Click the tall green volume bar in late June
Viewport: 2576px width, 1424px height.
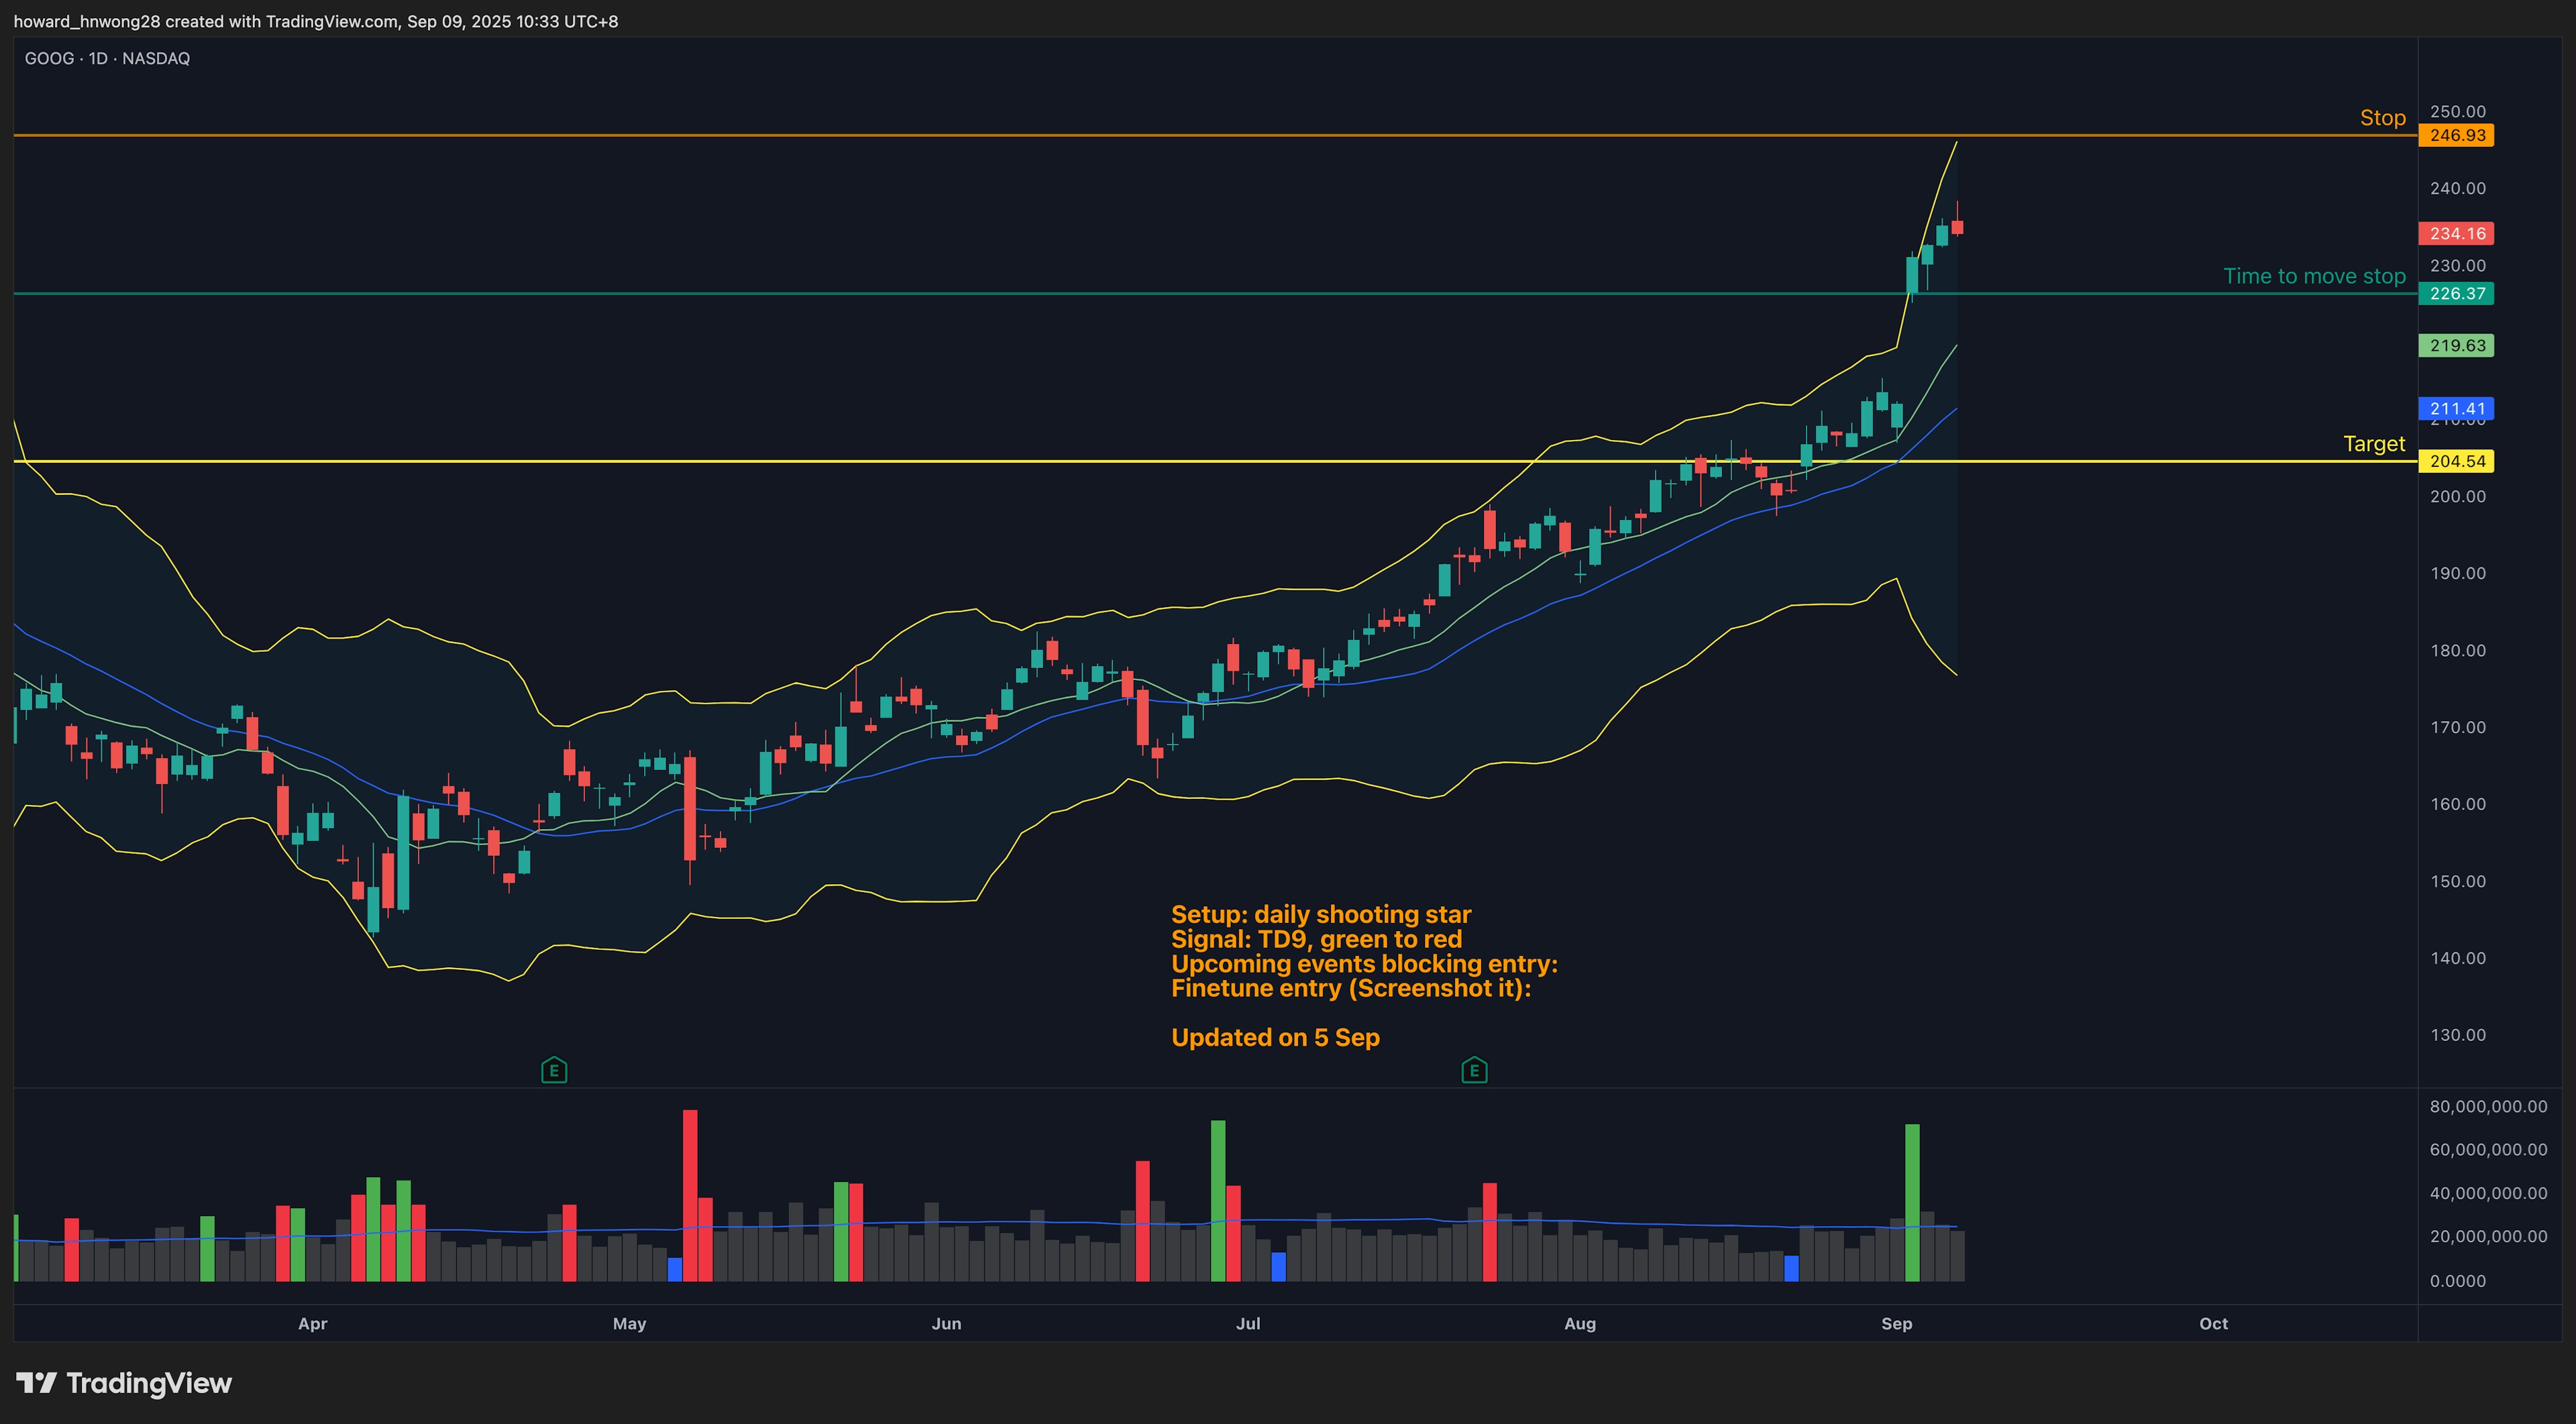point(1218,1200)
